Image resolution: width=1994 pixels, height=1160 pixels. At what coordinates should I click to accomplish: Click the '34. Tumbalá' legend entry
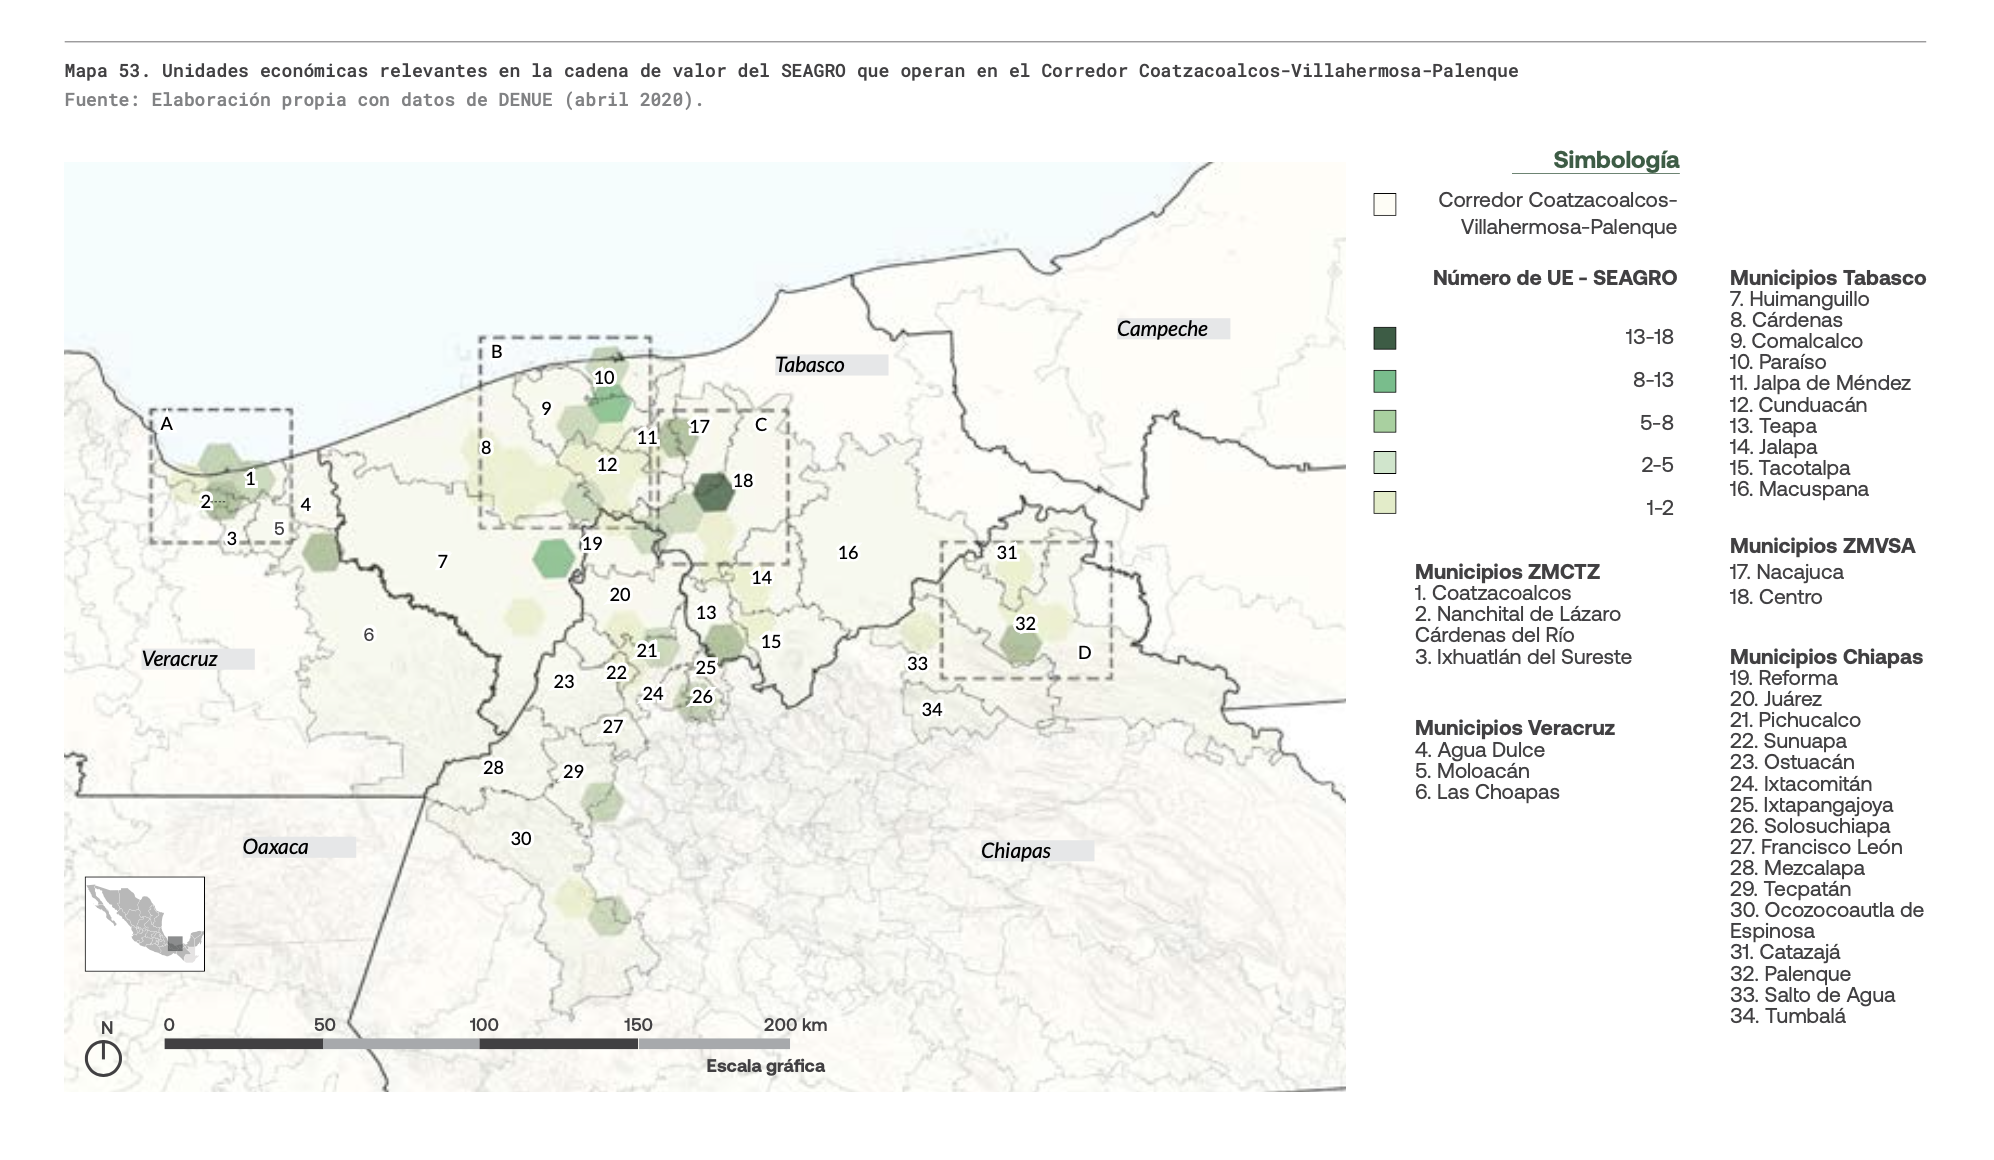coord(1788,1016)
